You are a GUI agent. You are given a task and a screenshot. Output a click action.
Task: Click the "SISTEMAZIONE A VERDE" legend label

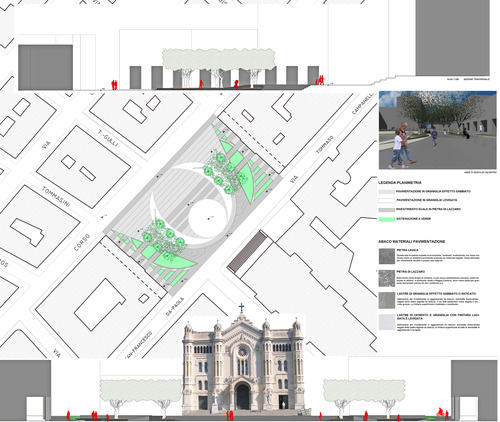[413, 219]
